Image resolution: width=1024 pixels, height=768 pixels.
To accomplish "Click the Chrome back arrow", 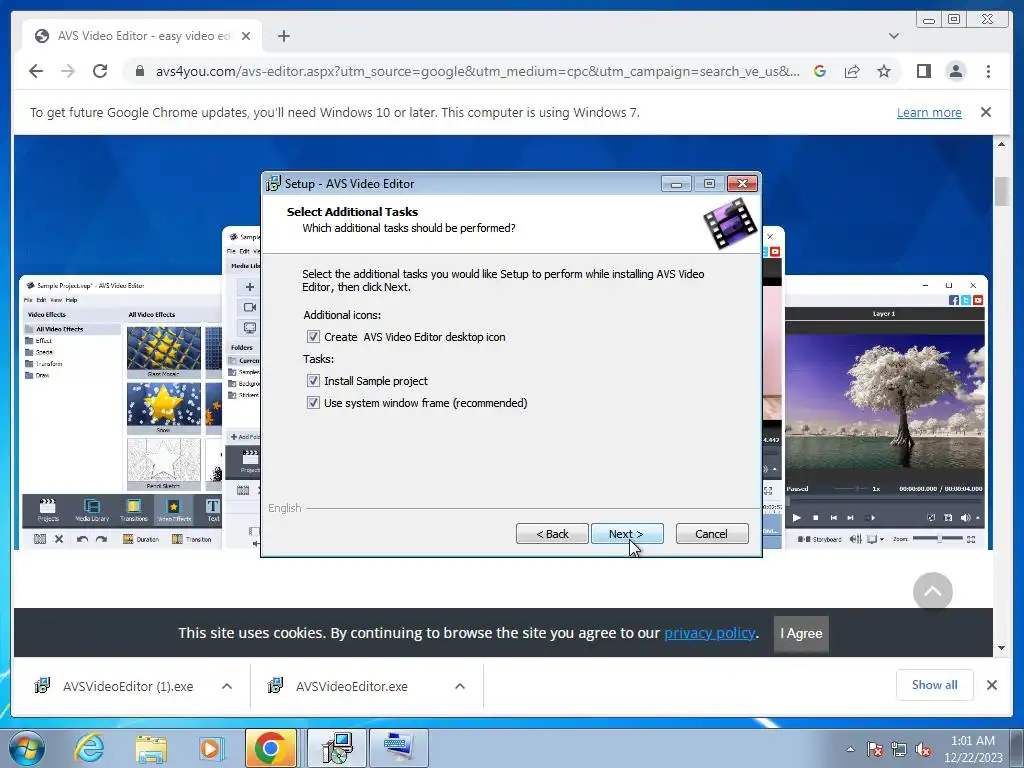I will (36, 71).
